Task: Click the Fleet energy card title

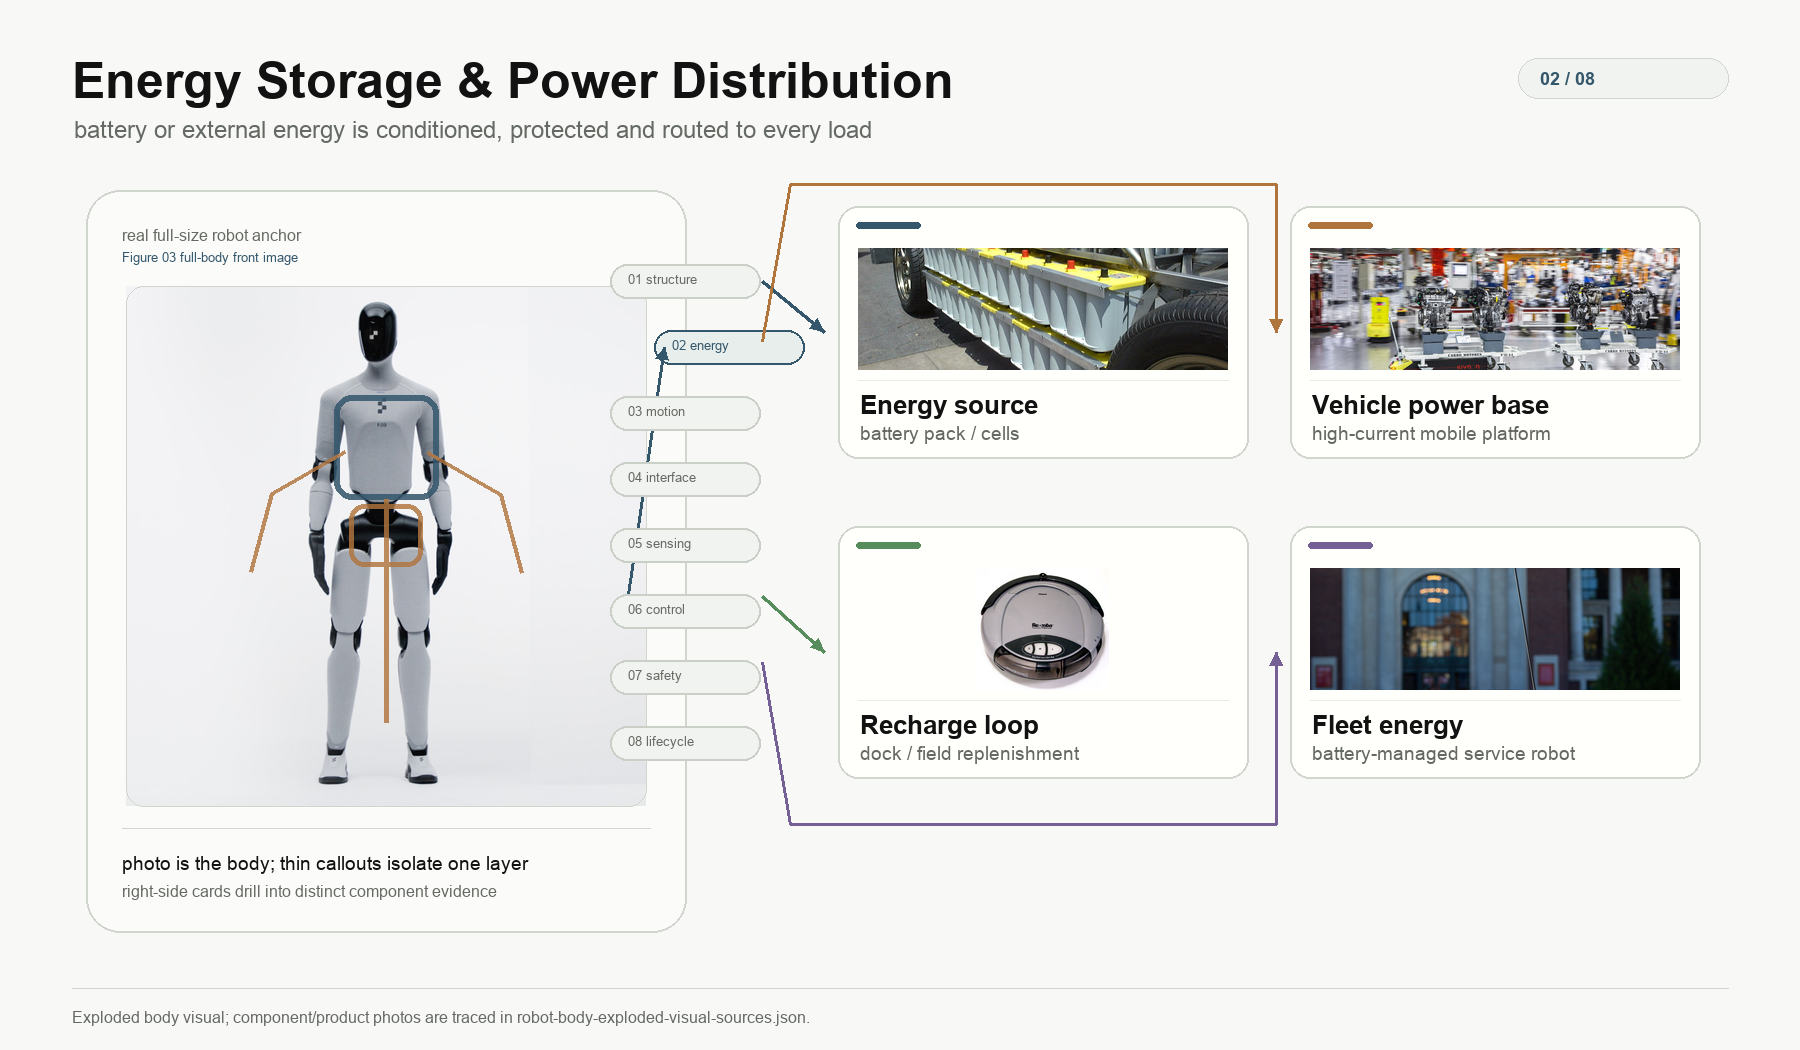Action: [1387, 725]
